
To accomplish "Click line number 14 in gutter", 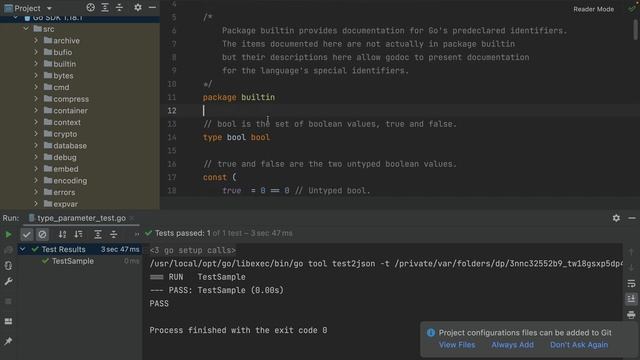I will 172,137.
